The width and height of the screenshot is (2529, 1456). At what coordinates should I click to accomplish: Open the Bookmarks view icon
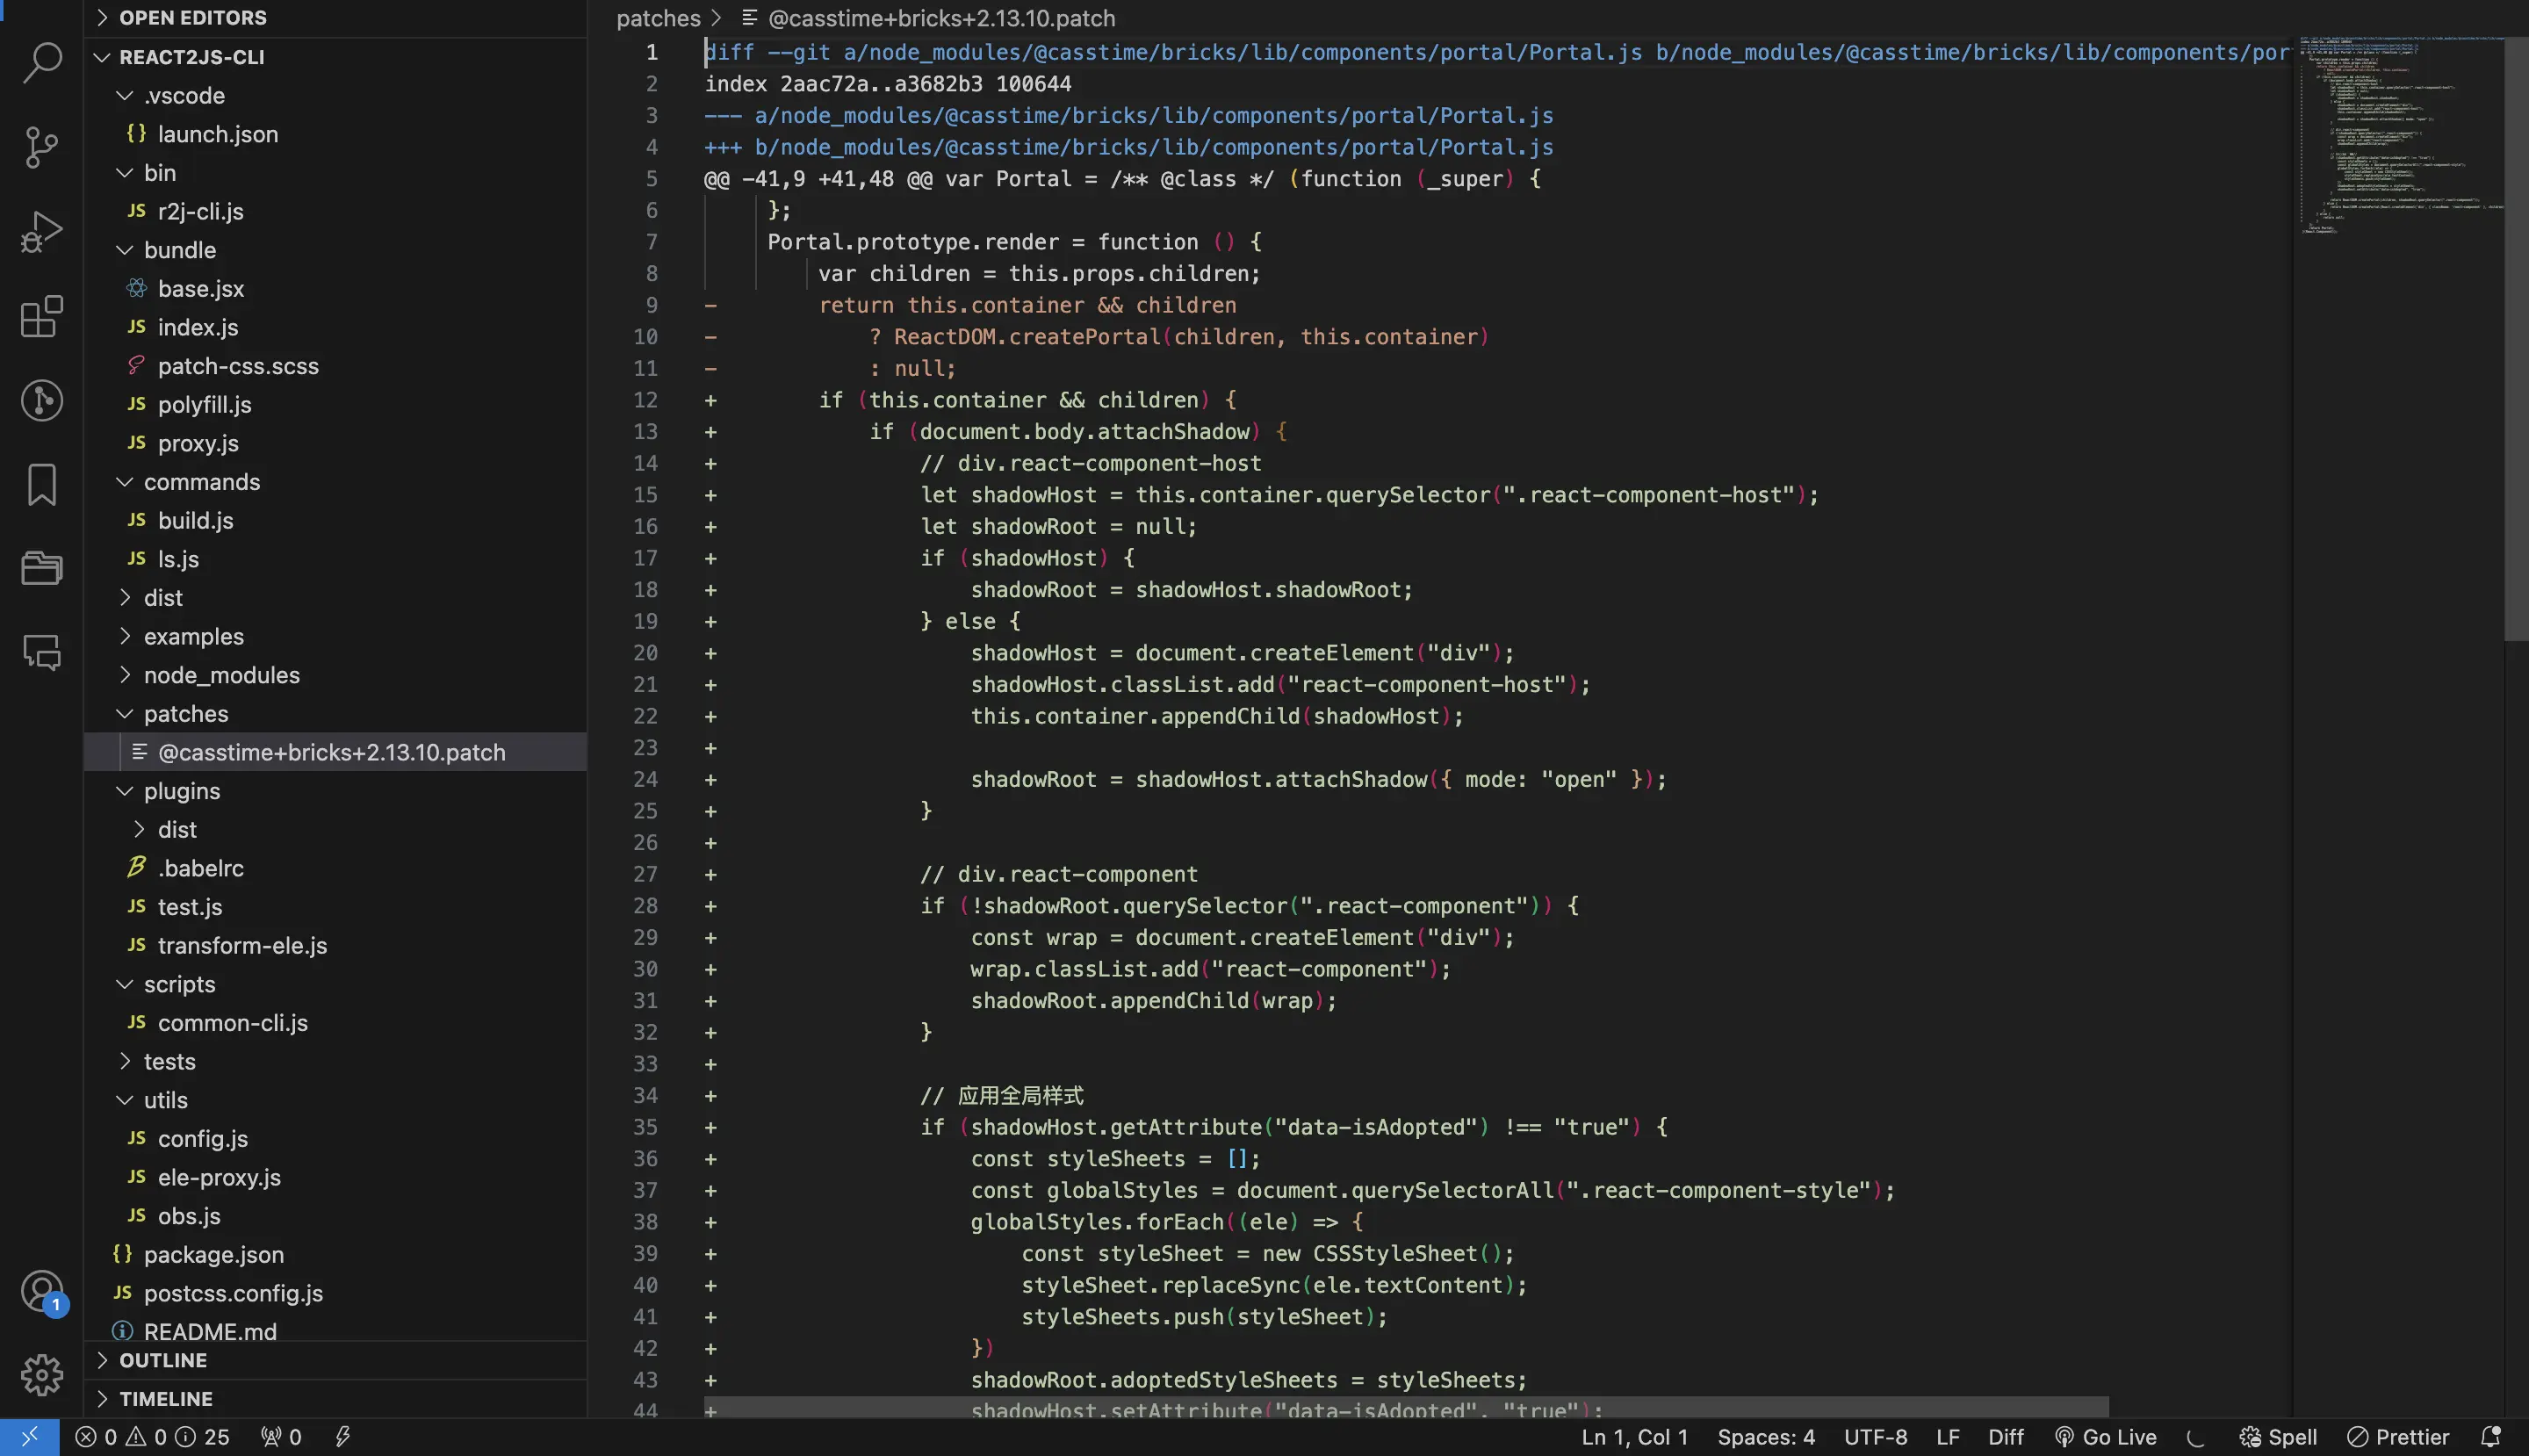(41, 485)
